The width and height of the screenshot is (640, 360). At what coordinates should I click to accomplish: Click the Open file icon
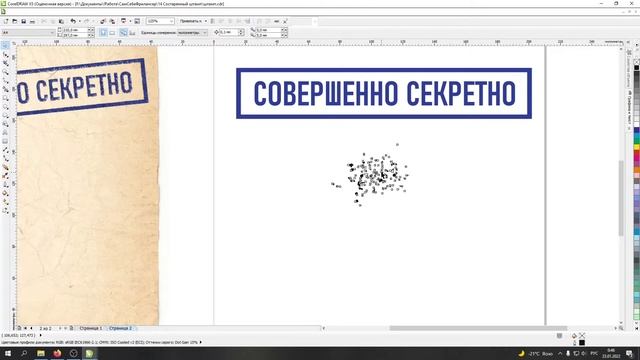click(14, 21)
